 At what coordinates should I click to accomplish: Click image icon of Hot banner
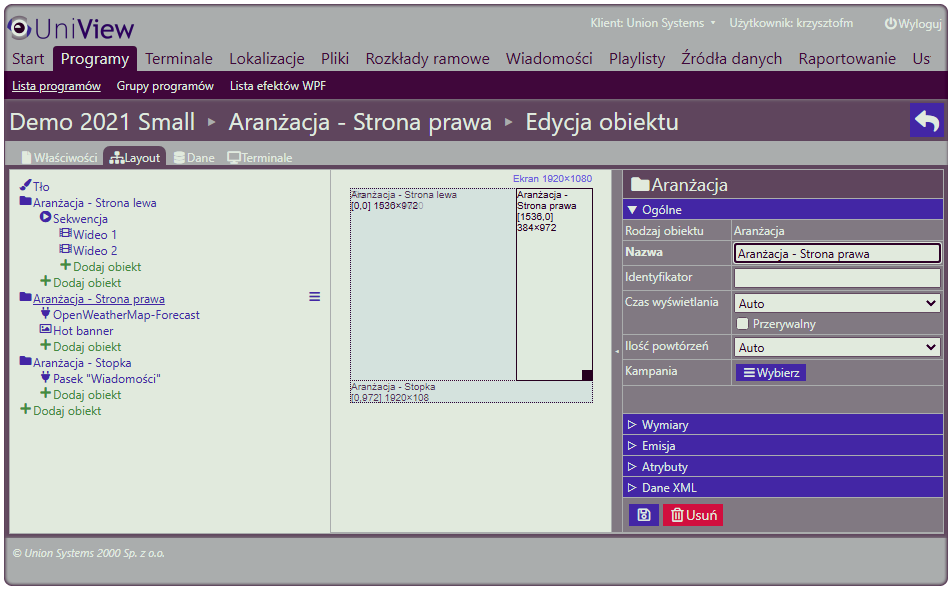tap(46, 330)
